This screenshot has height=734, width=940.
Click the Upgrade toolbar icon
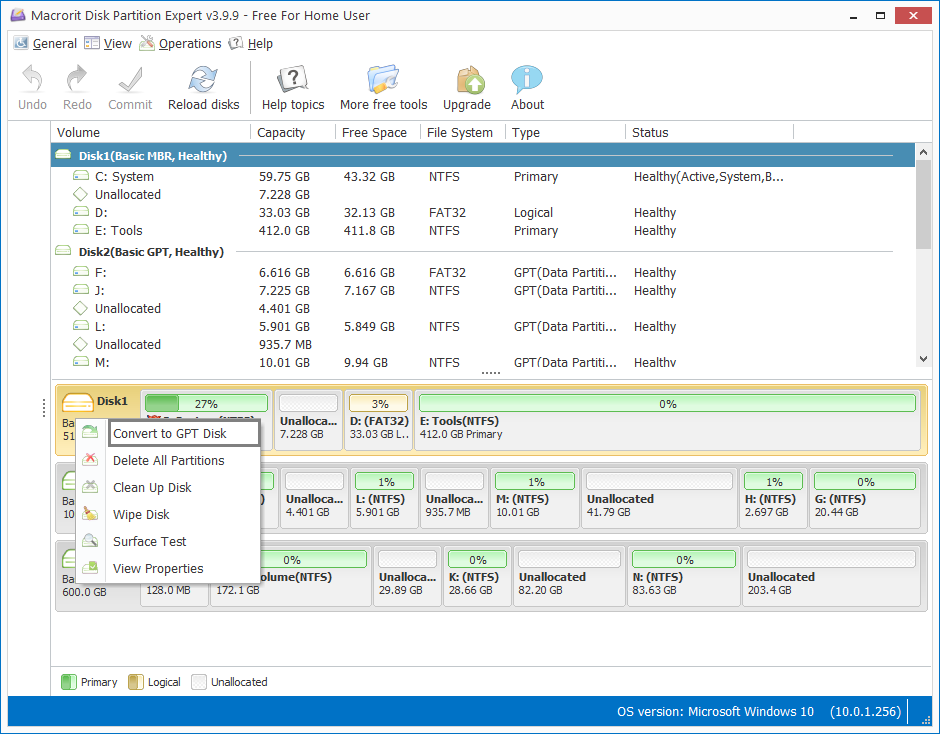[x=470, y=80]
